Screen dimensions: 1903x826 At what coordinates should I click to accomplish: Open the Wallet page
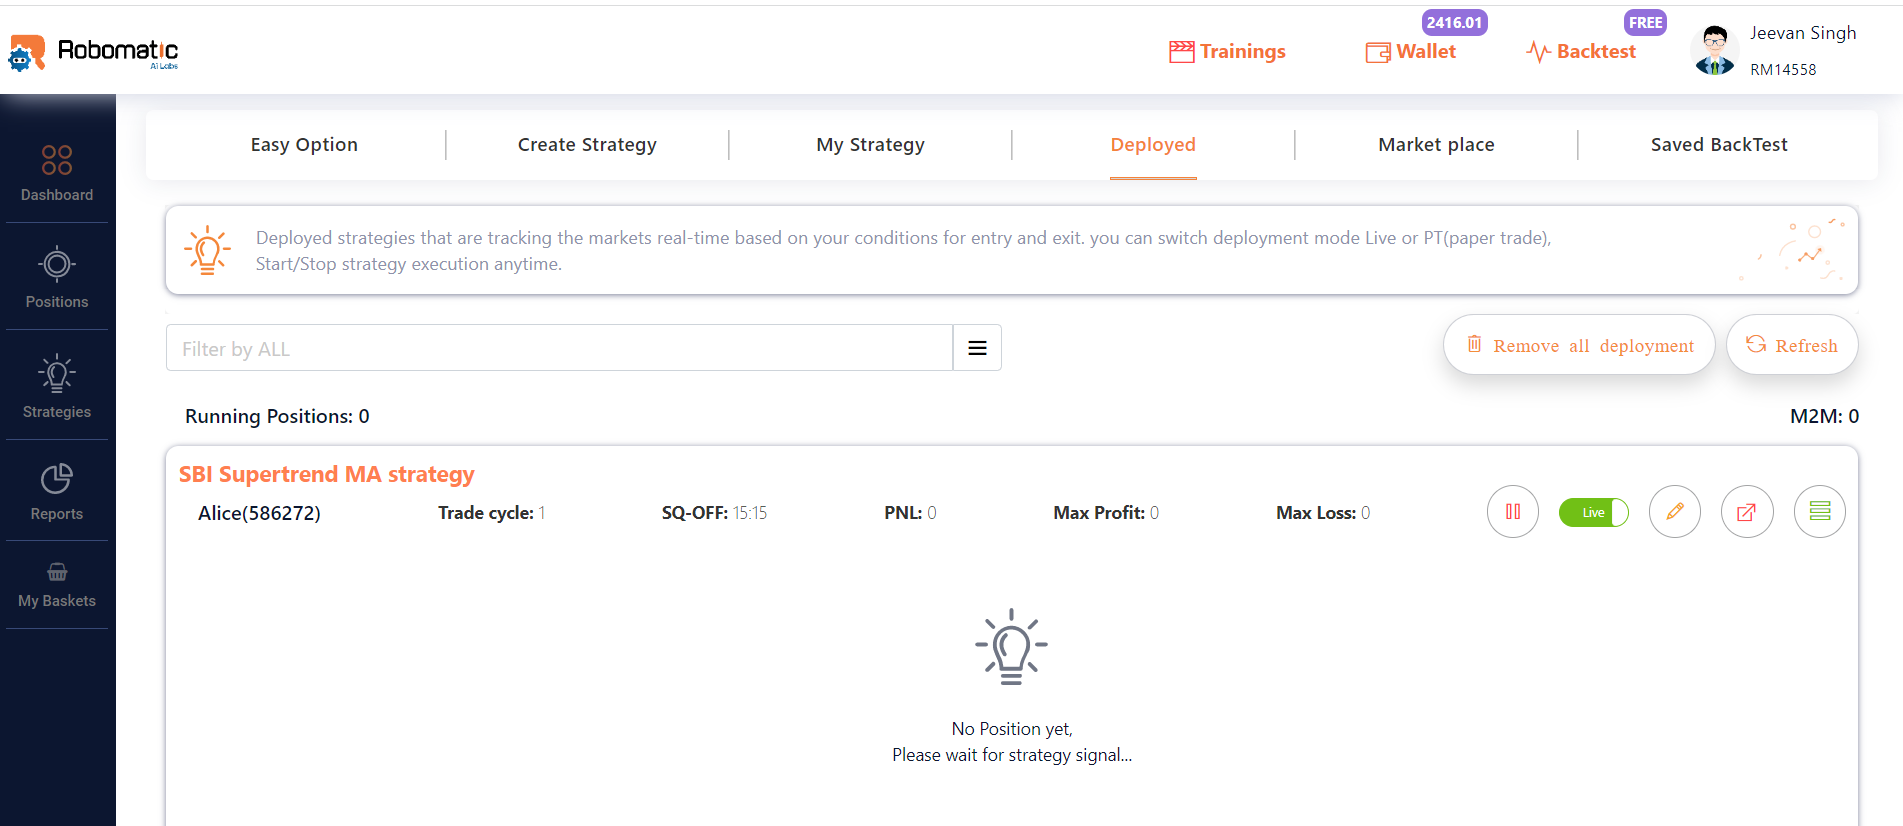coord(1411,51)
